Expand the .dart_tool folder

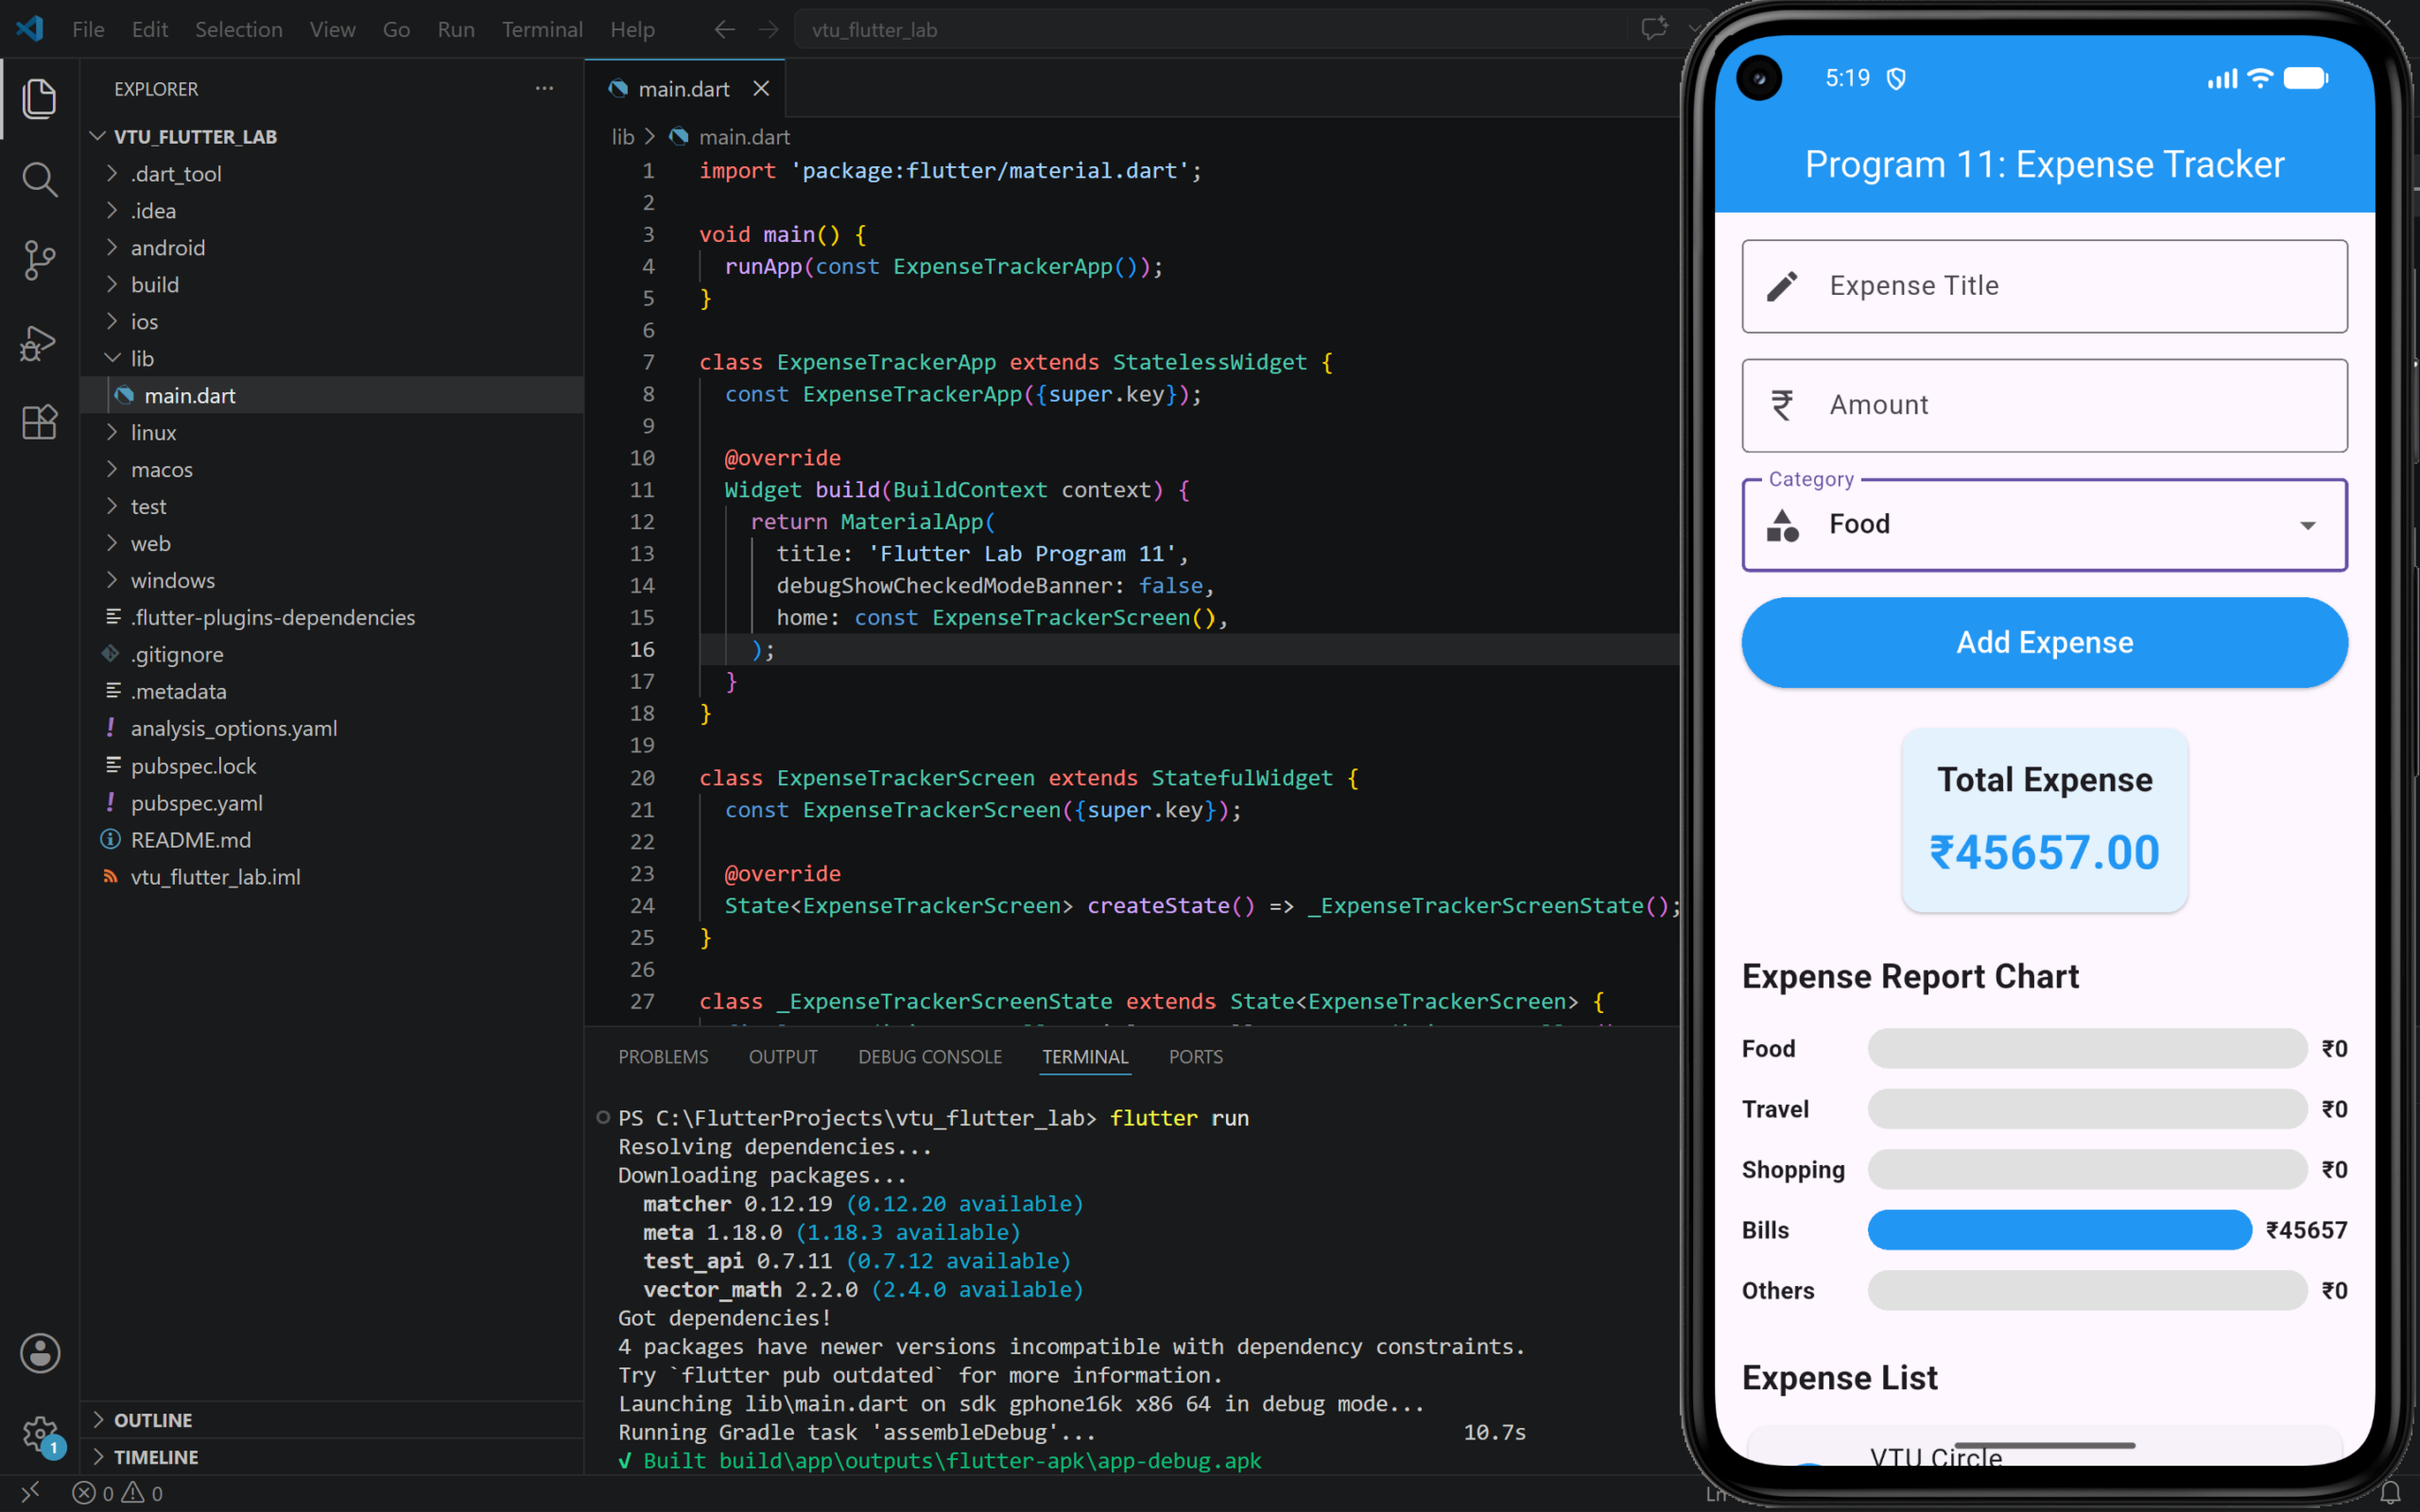(x=332, y=174)
